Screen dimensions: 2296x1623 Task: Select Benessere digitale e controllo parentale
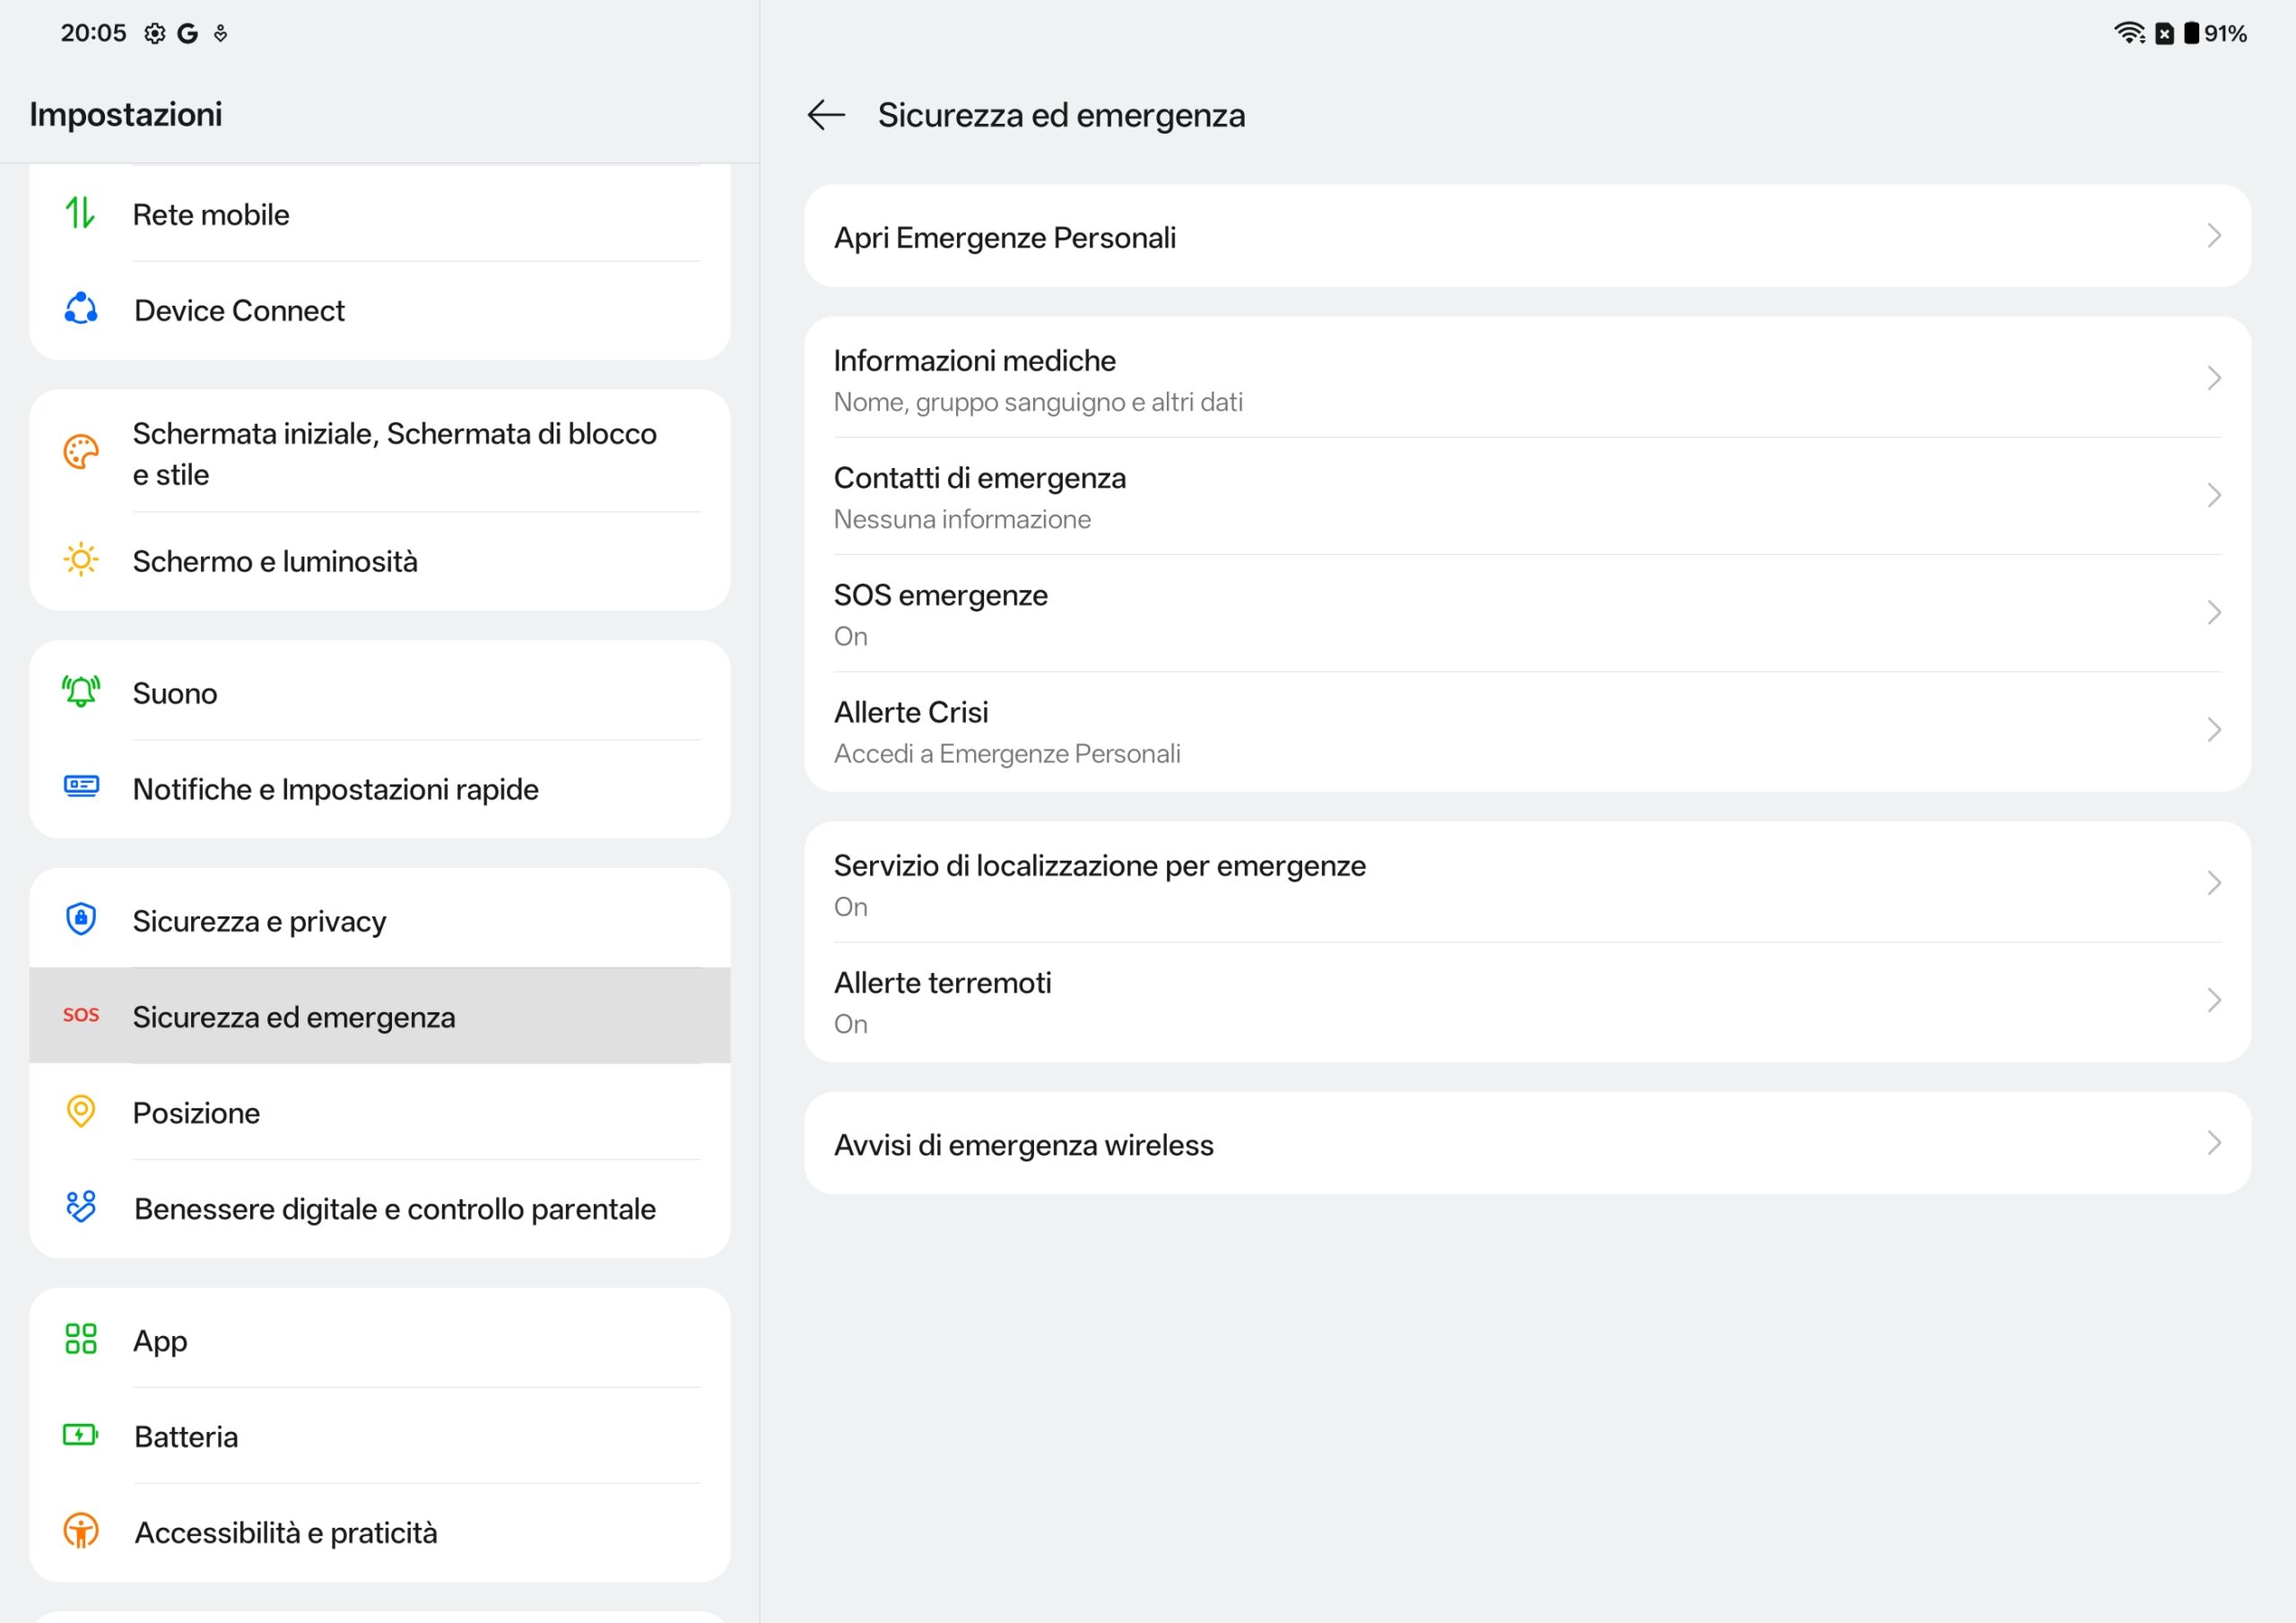pos(394,1209)
